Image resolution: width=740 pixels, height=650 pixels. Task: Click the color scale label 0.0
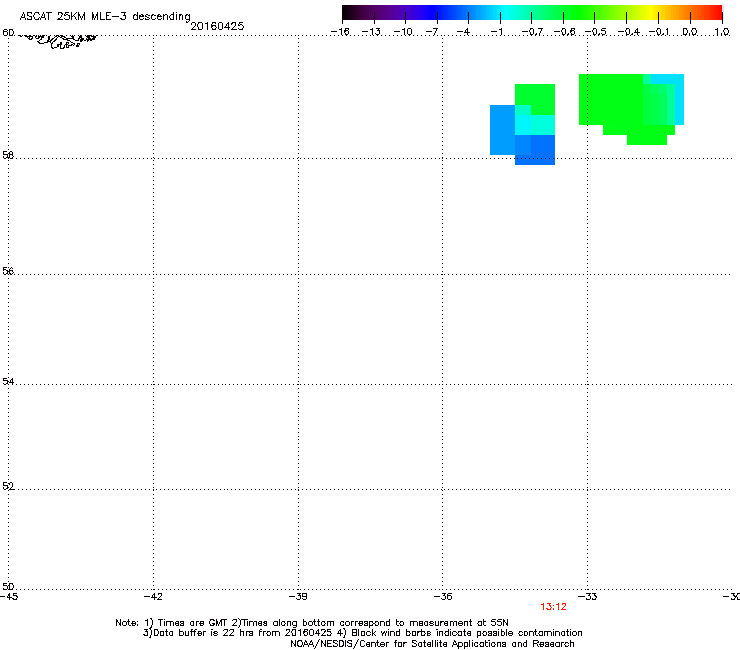click(690, 32)
